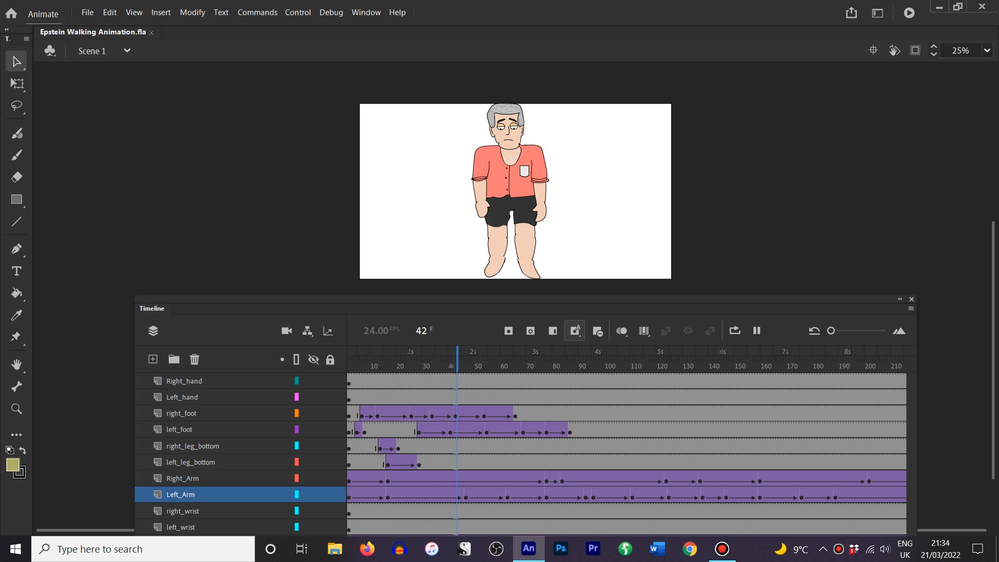This screenshot has width=999, height=562.
Task: Select the Bone tool
Action: (x=17, y=387)
